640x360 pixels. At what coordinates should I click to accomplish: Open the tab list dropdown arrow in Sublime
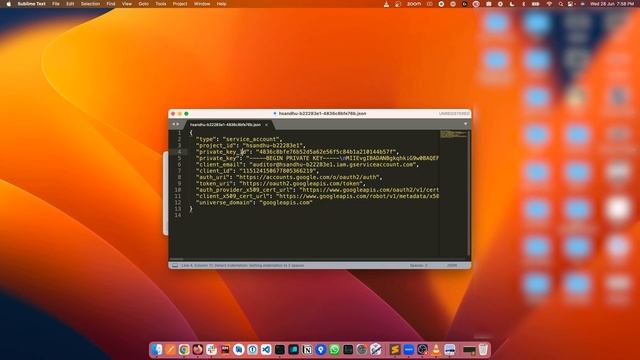point(465,124)
